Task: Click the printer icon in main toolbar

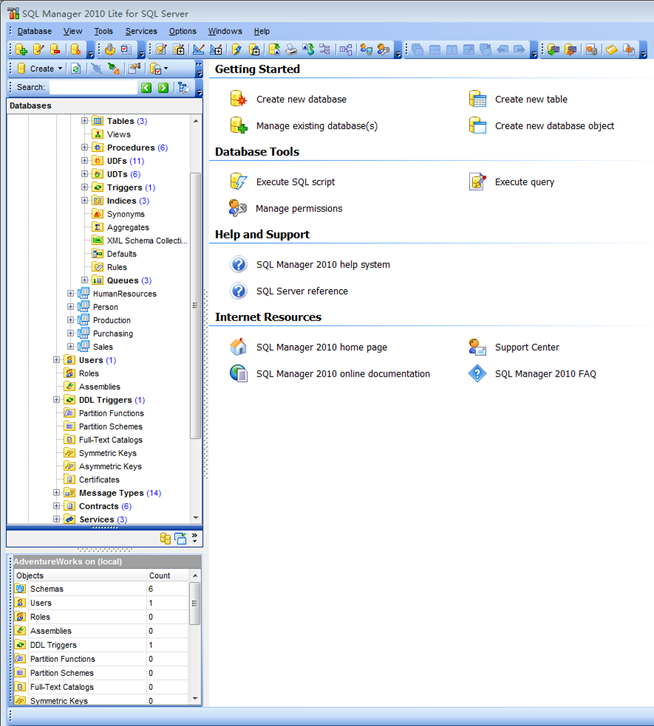Action: pos(291,49)
